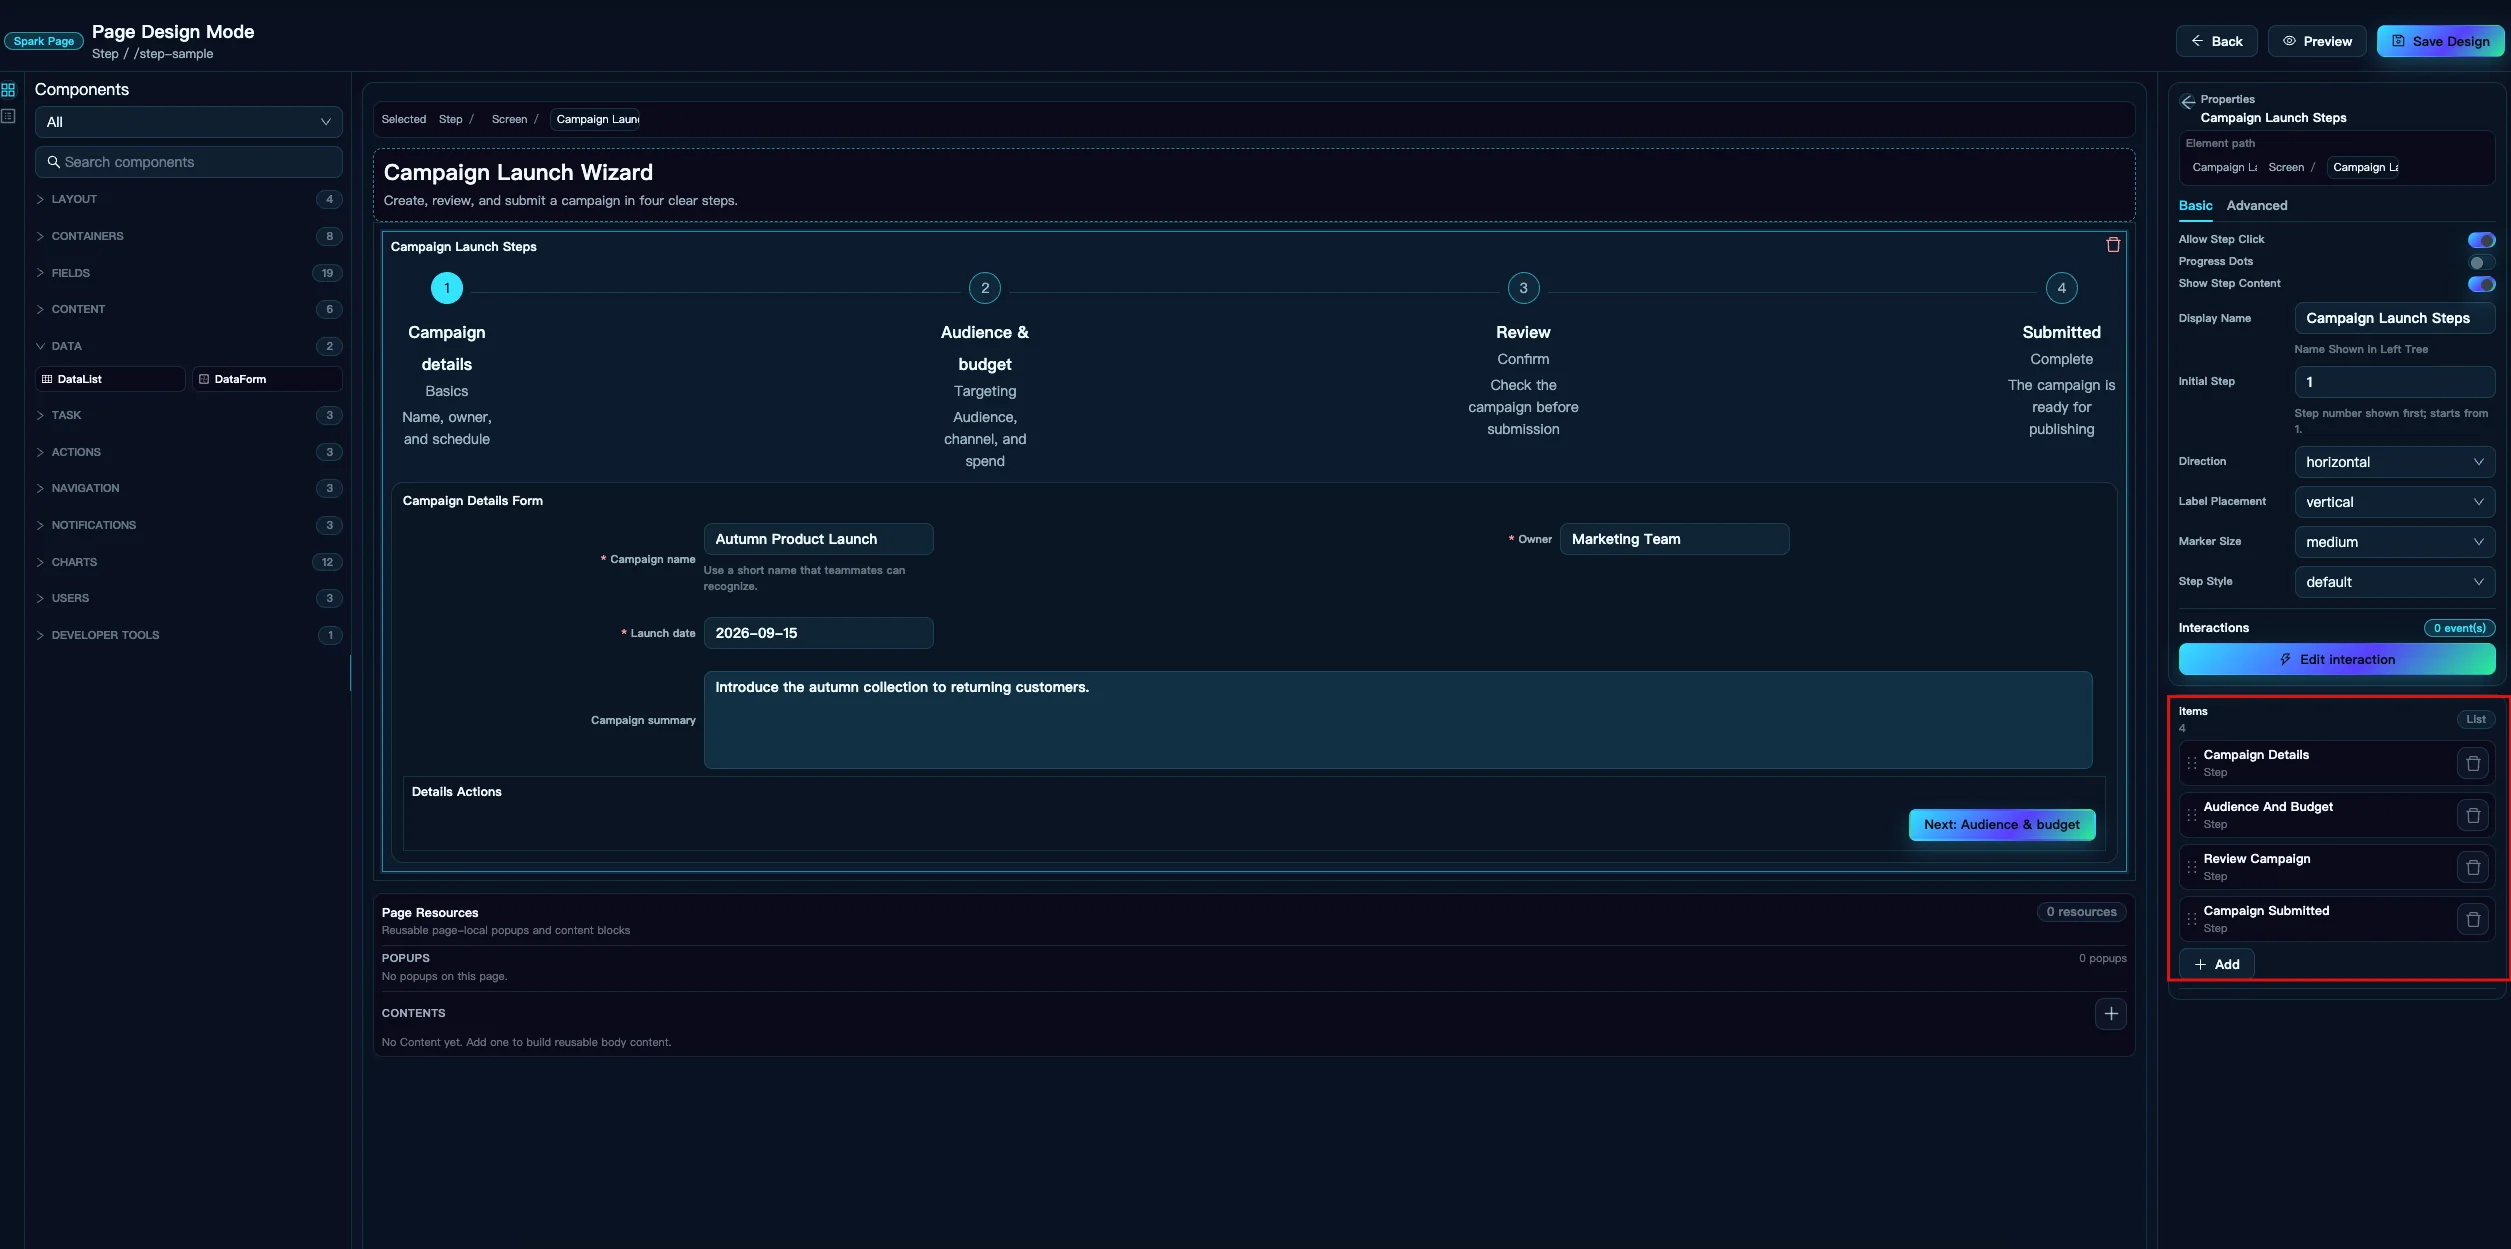Viewport: 2511px width, 1249px height.
Task: Click Next: Audience & budget button
Action: [2001, 825]
